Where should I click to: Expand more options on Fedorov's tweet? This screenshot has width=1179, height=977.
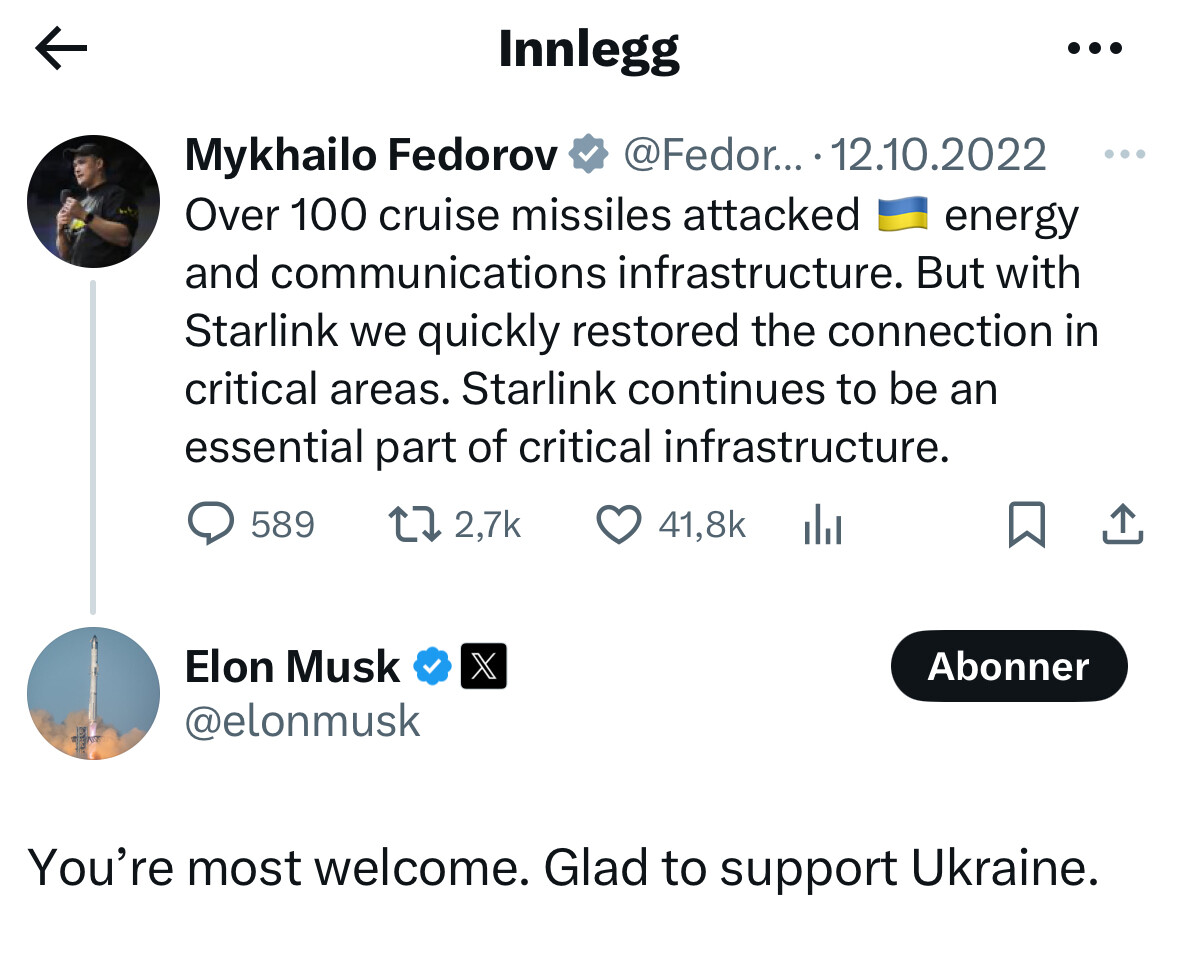click(1124, 155)
